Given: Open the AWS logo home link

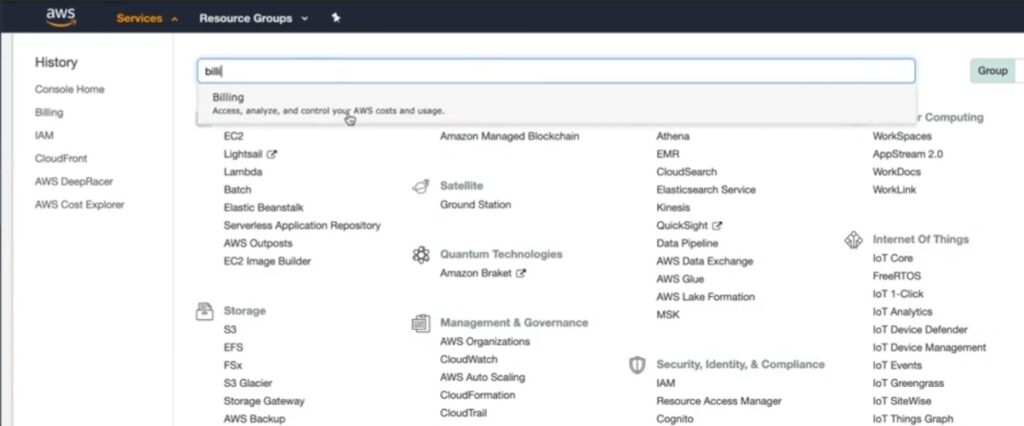Looking at the screenshot, I should point(61,17).
